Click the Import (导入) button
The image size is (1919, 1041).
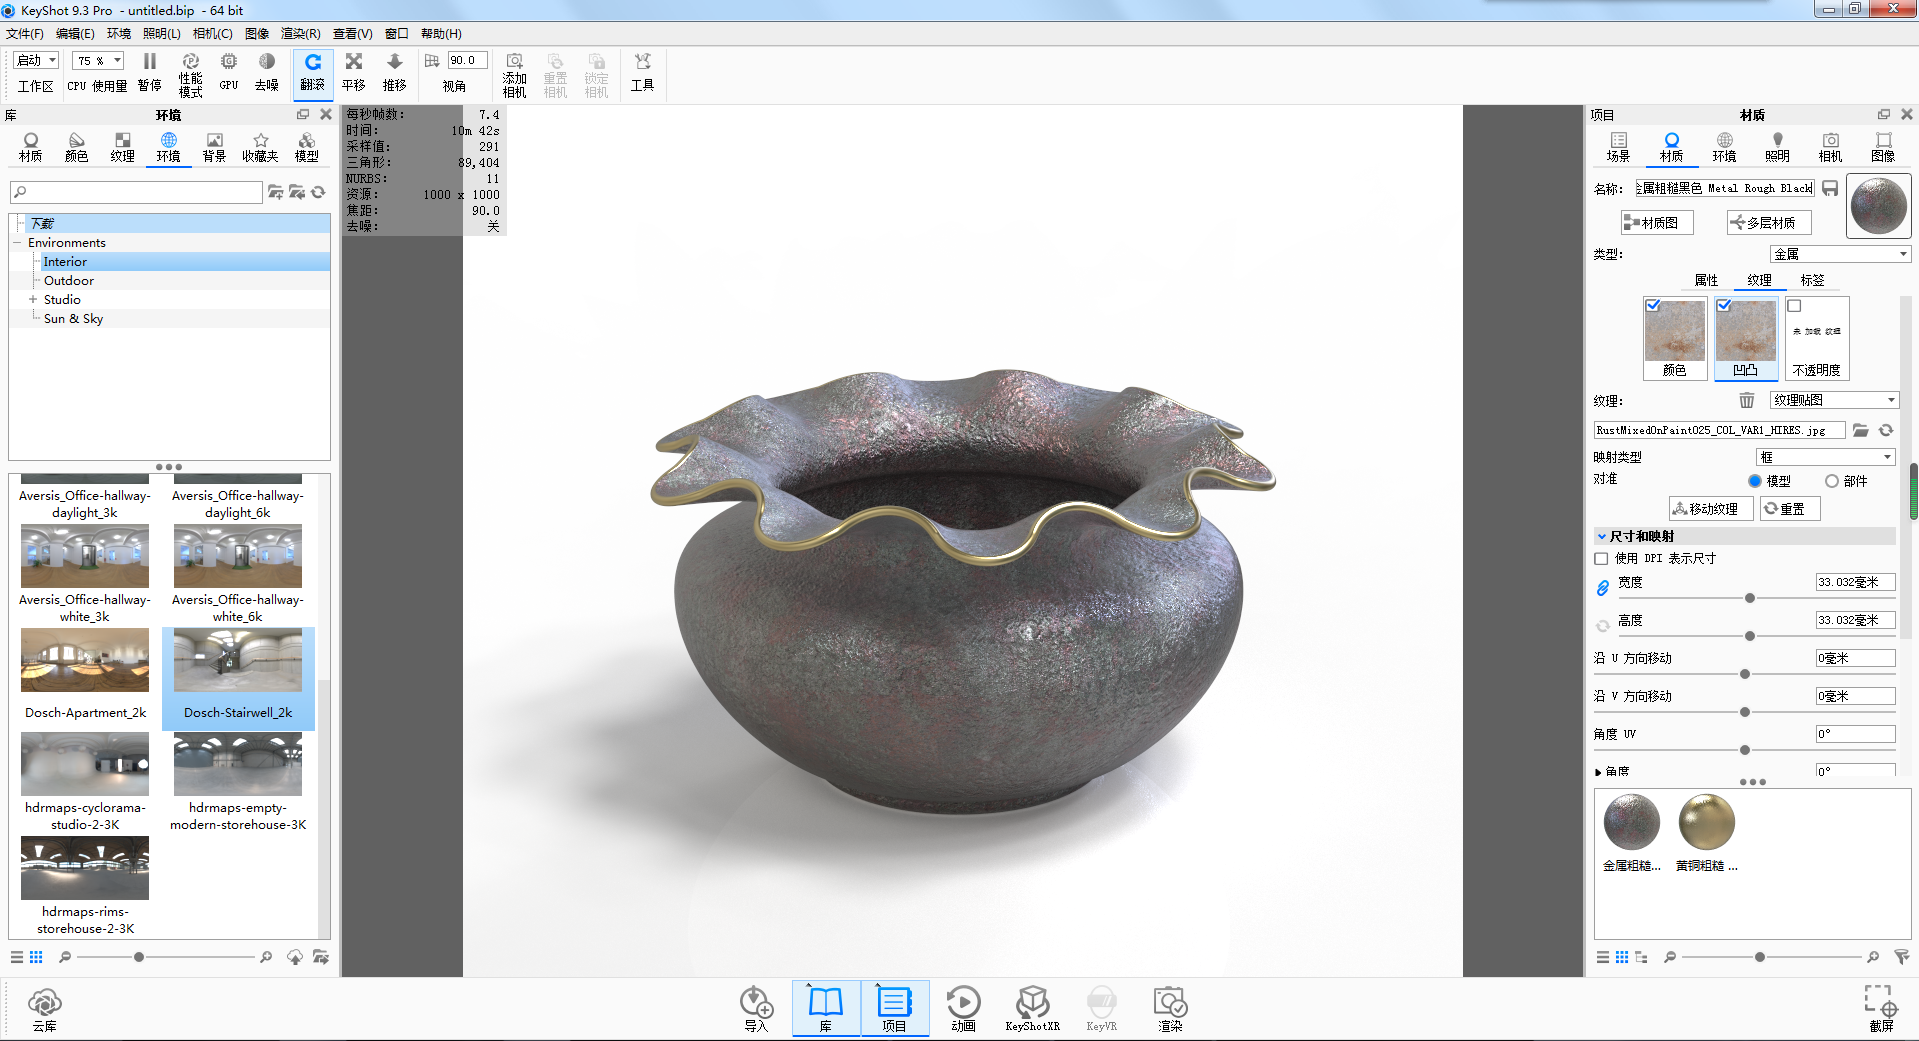point(757,1009)
